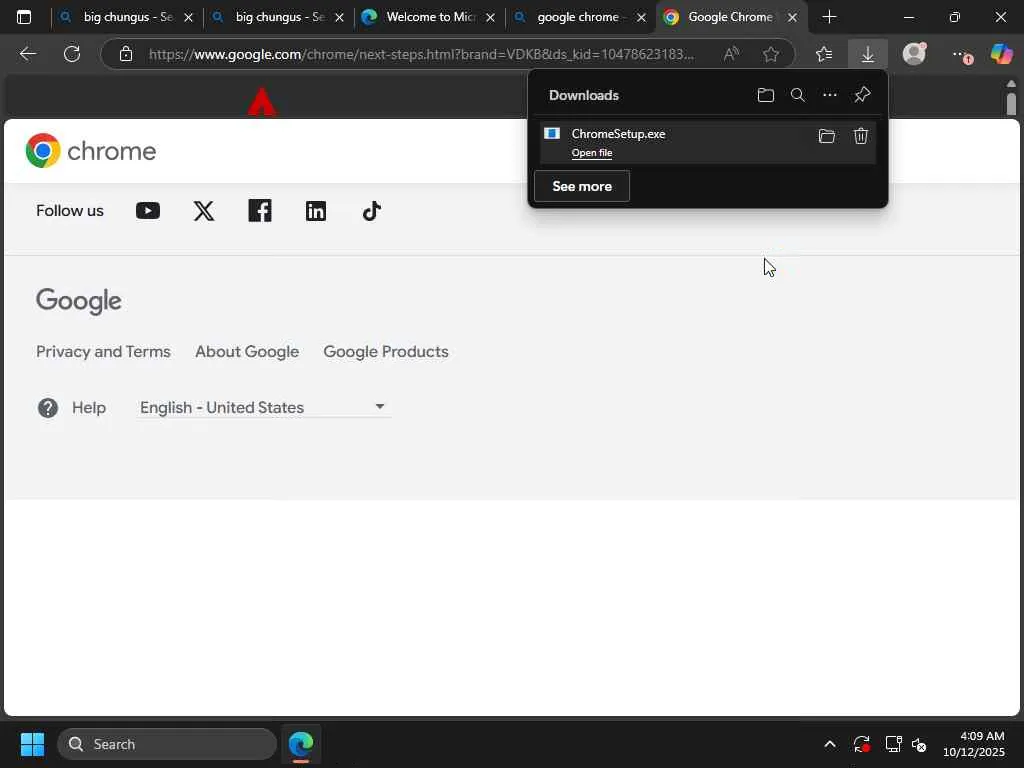This screenshot has width=1024, height=768.
Task: Open Chrome's LinkedIn page icon
Action: (316, 211)
